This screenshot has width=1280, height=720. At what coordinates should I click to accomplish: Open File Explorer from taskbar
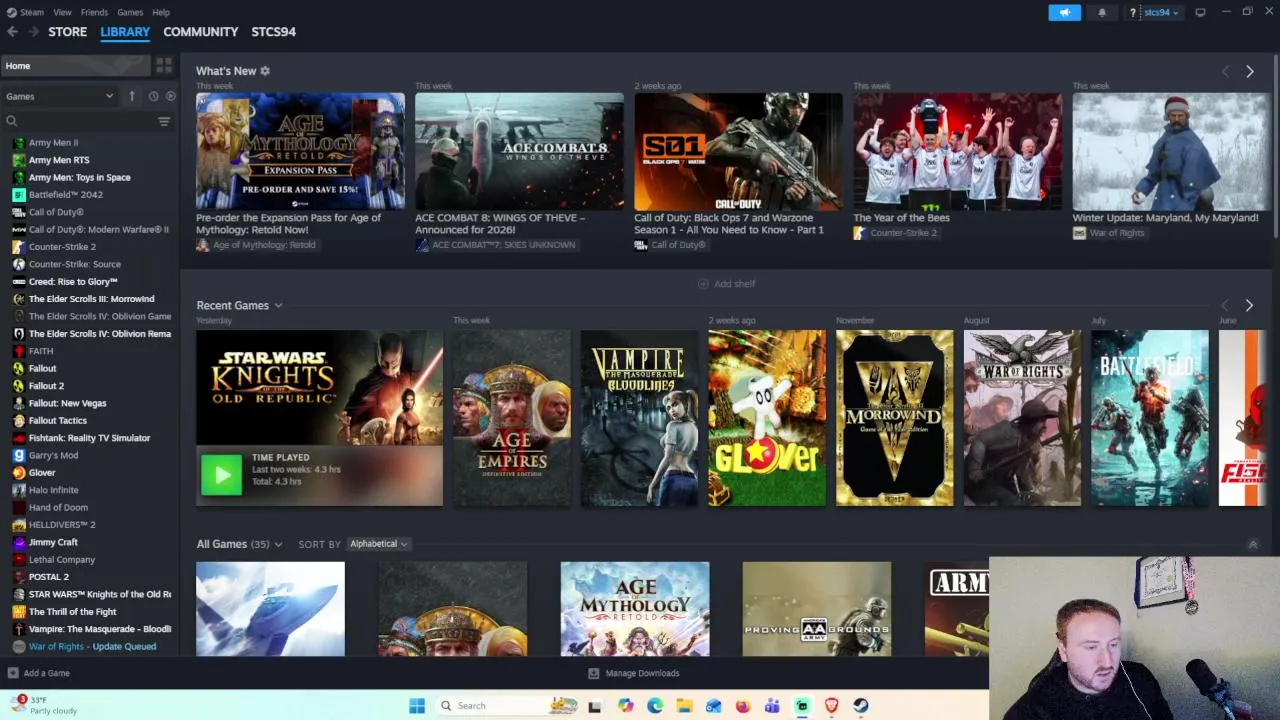(684, 706)
